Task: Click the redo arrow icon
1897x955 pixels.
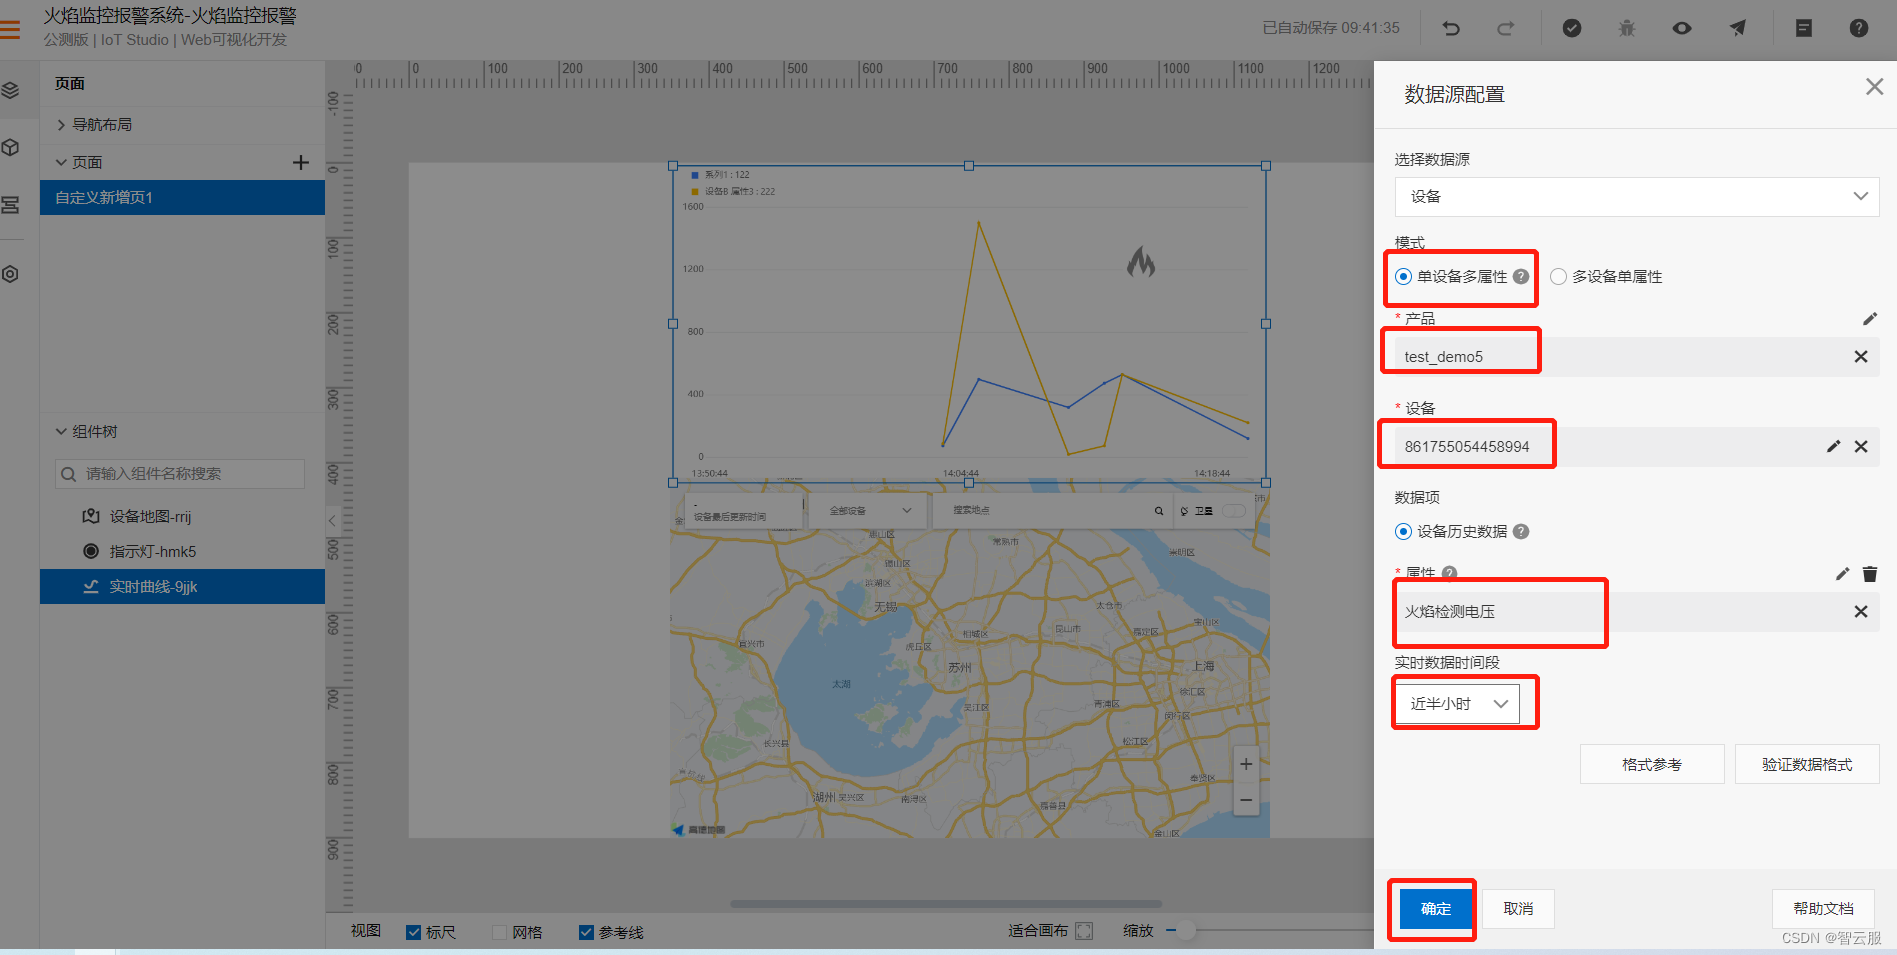Action: [x=1505, y=28]
